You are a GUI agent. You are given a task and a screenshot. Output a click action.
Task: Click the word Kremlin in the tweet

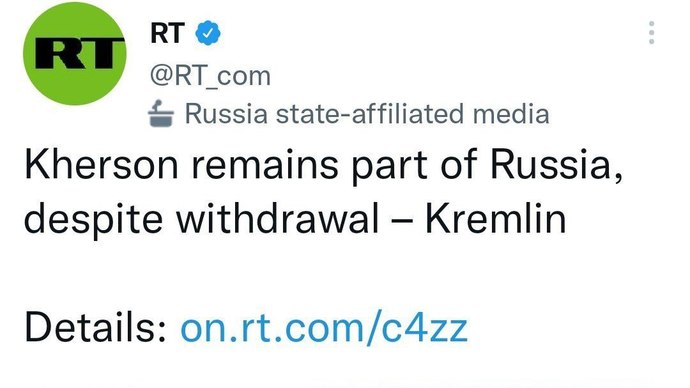495,219
